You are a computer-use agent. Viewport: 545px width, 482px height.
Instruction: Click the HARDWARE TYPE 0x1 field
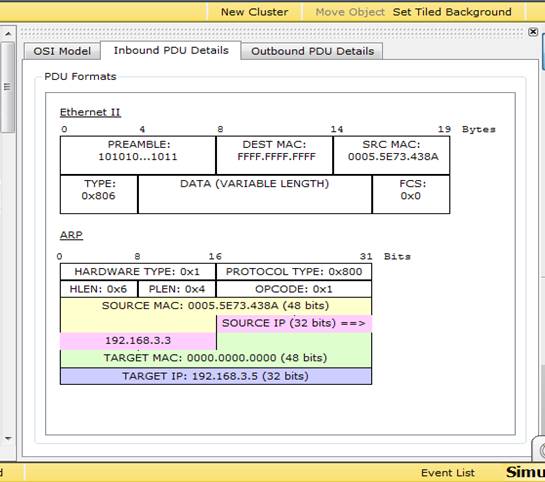point(138,272)
